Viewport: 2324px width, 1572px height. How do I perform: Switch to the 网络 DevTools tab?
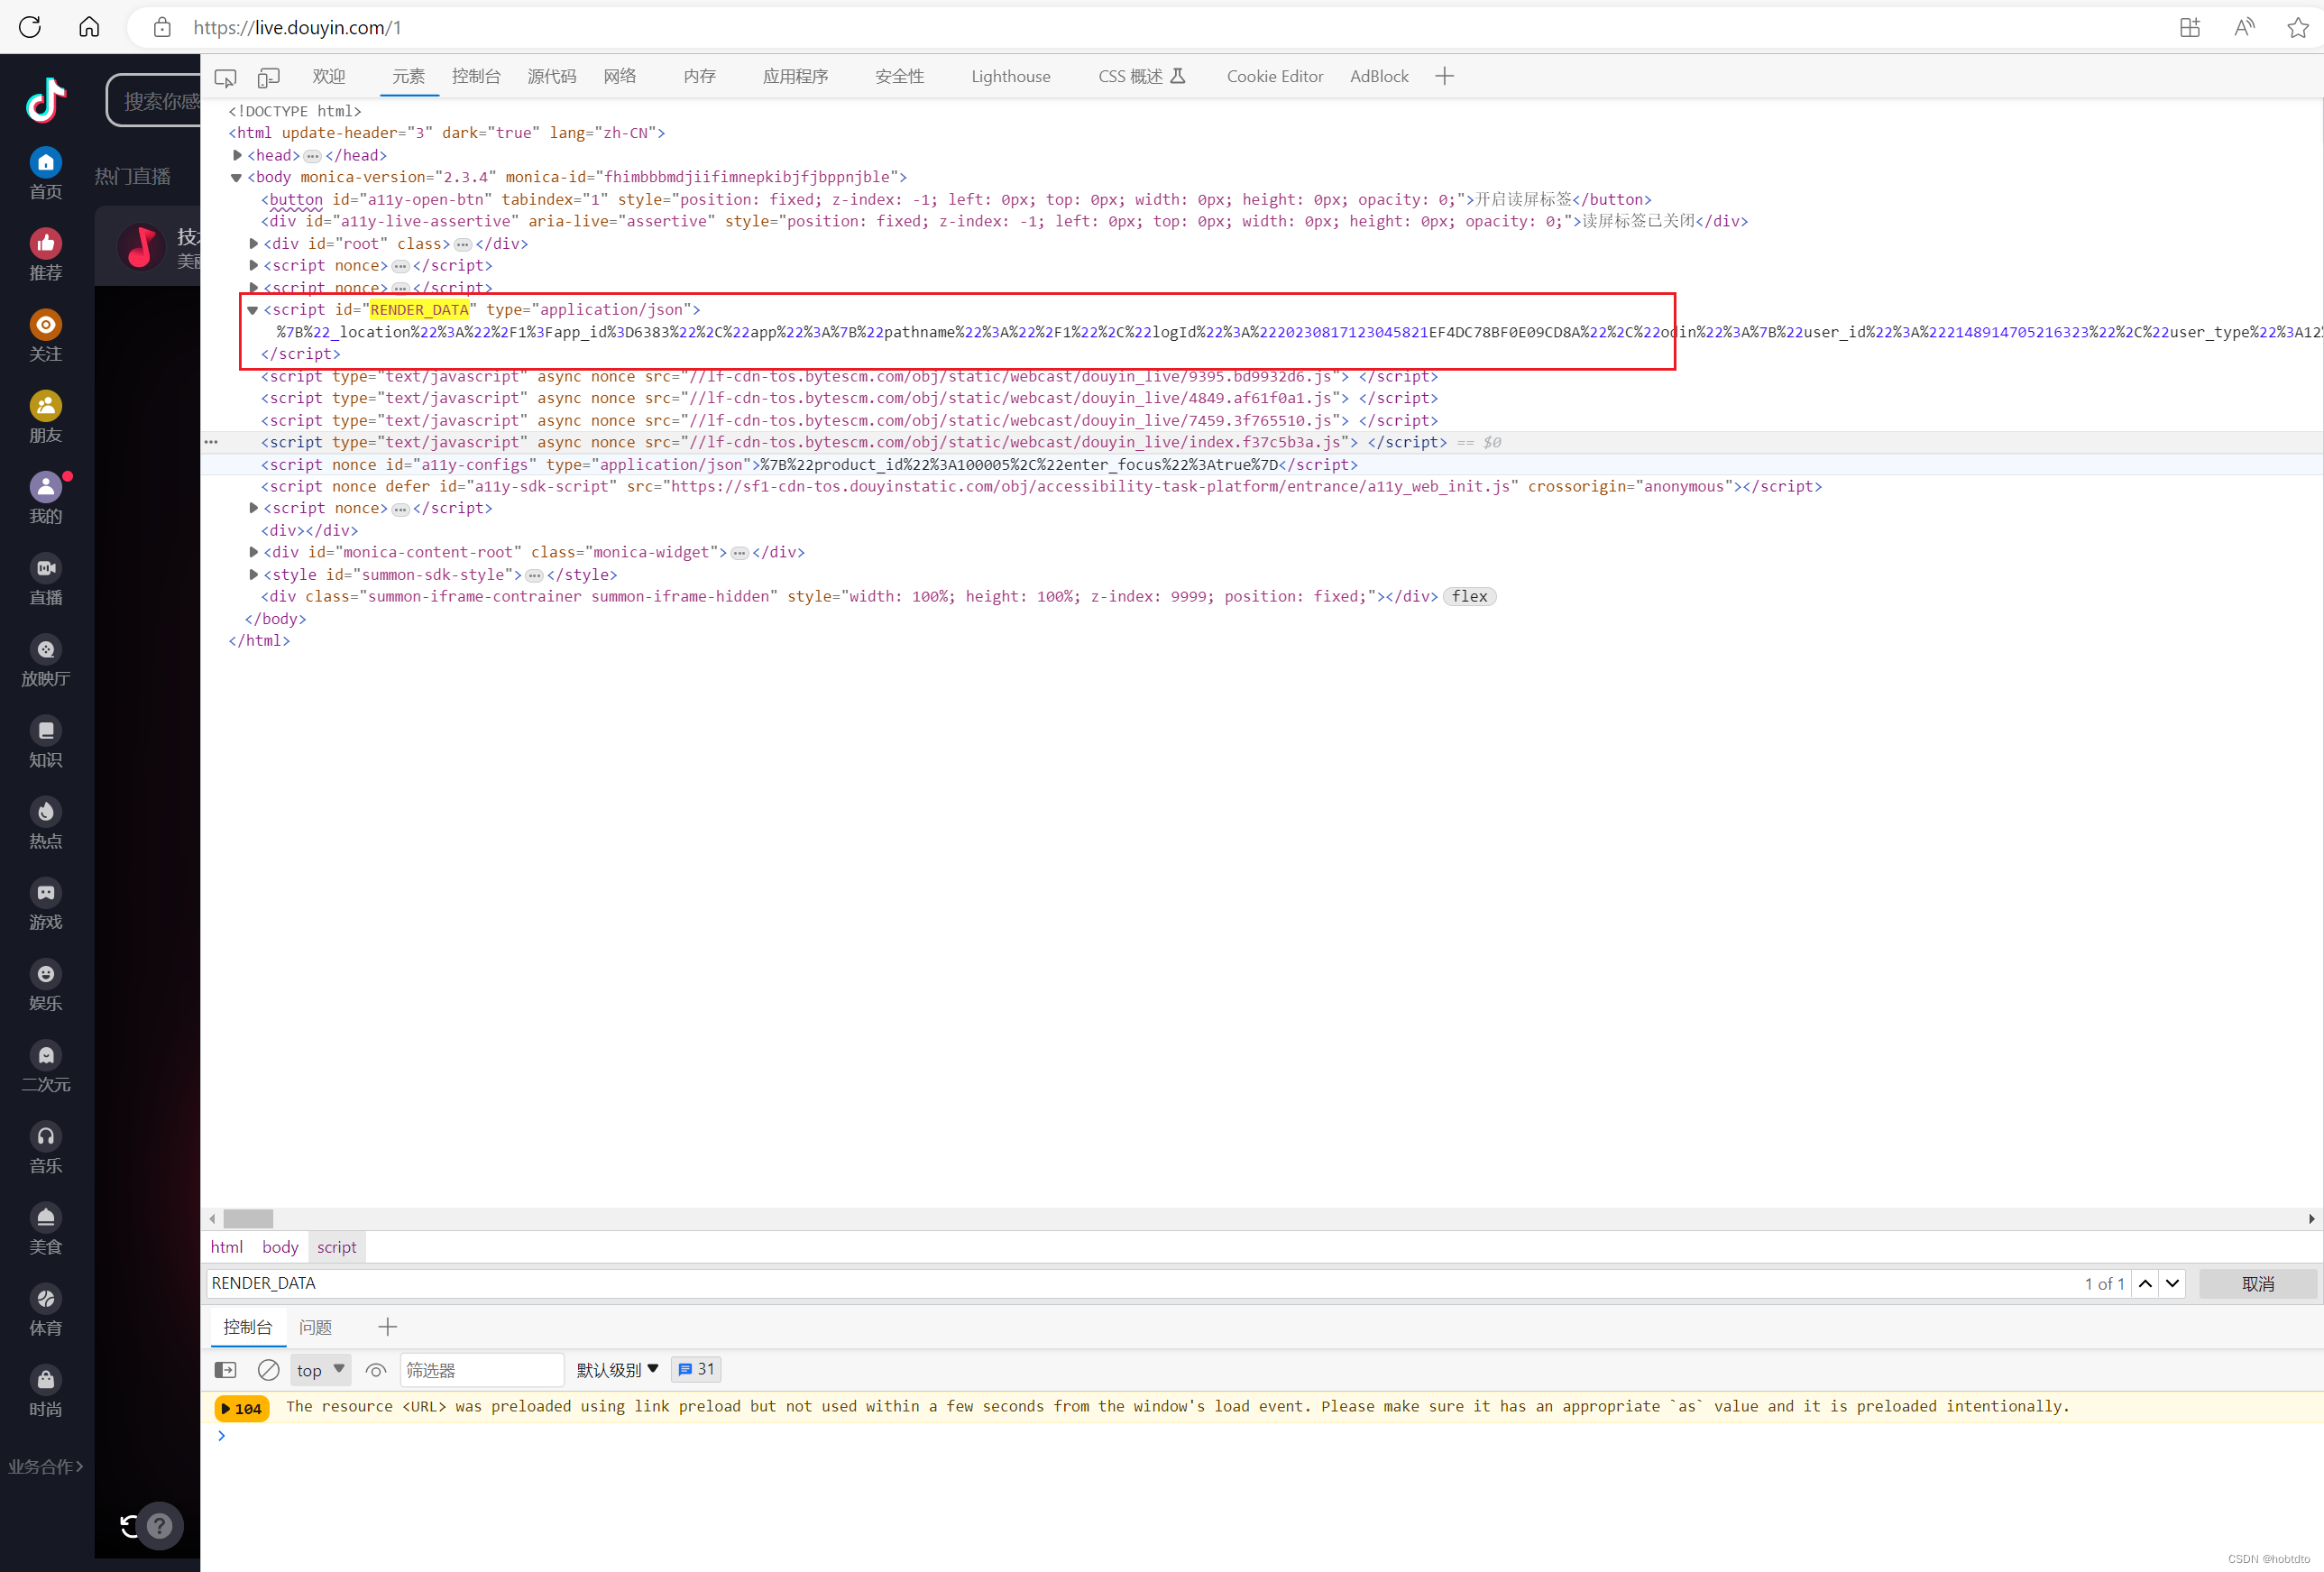click(x=620, y=76)
